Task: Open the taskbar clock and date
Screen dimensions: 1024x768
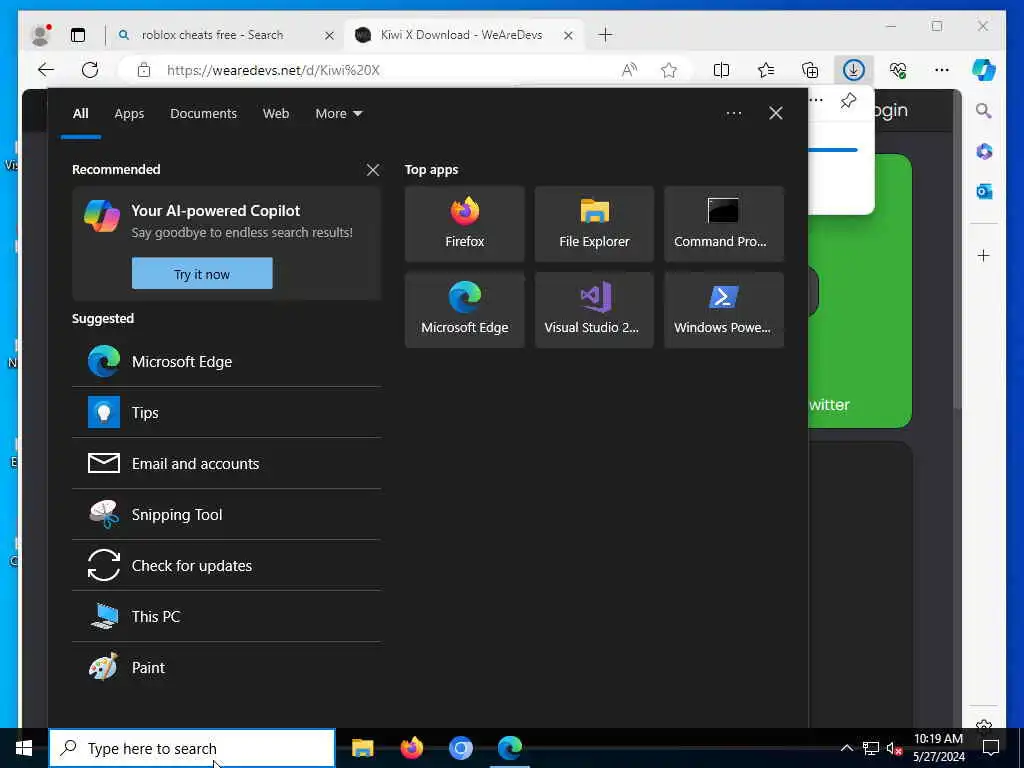Action: [938, 748]
